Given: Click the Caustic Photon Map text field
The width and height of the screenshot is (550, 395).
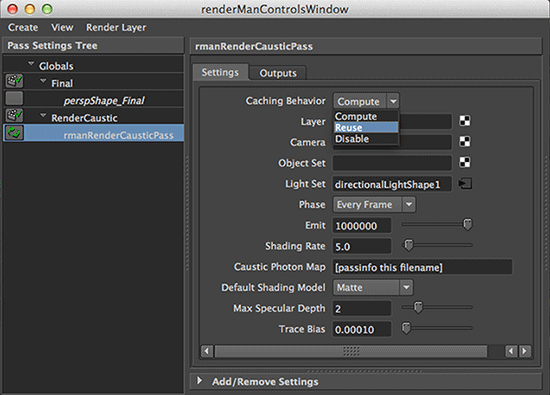Looking at the screenshot, I should [422, 267].
